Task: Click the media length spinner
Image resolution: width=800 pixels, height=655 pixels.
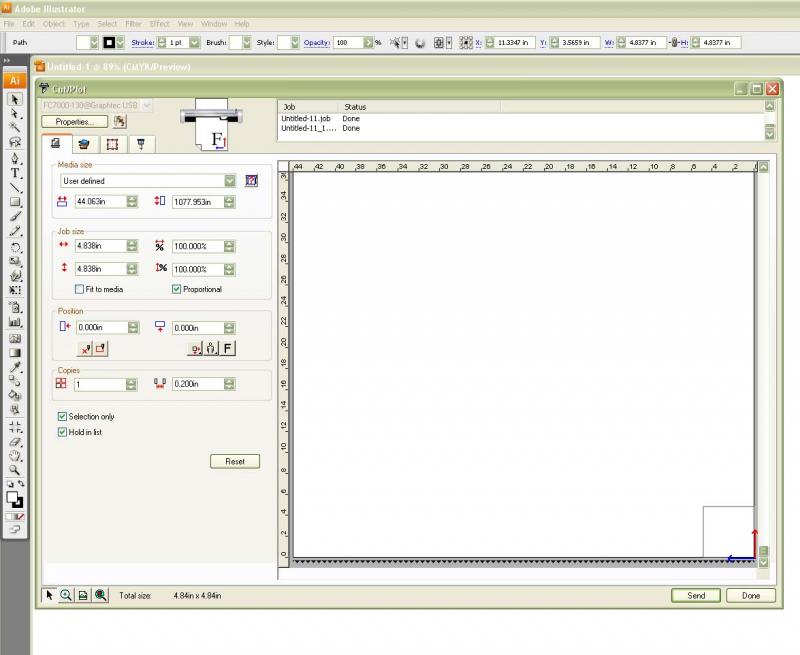Action: [x=230, y=202]
